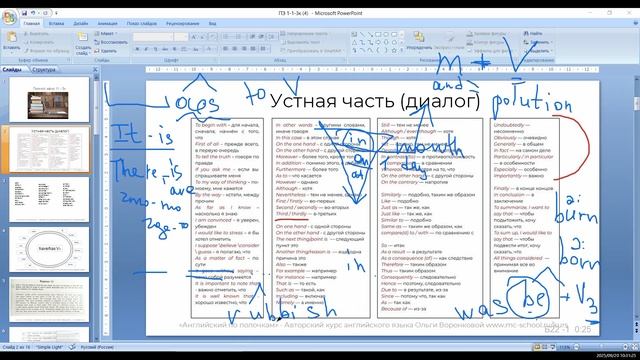Open the Анимация ribbon tab

click(x=107, y=24)
